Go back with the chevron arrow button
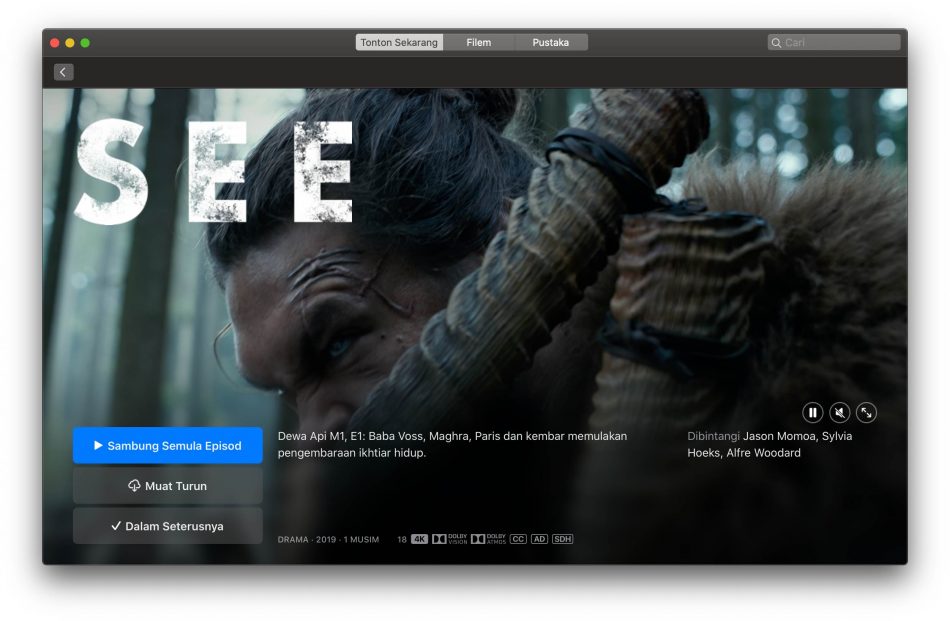Screen dimensions: 950x621 [x=63, y=72]
